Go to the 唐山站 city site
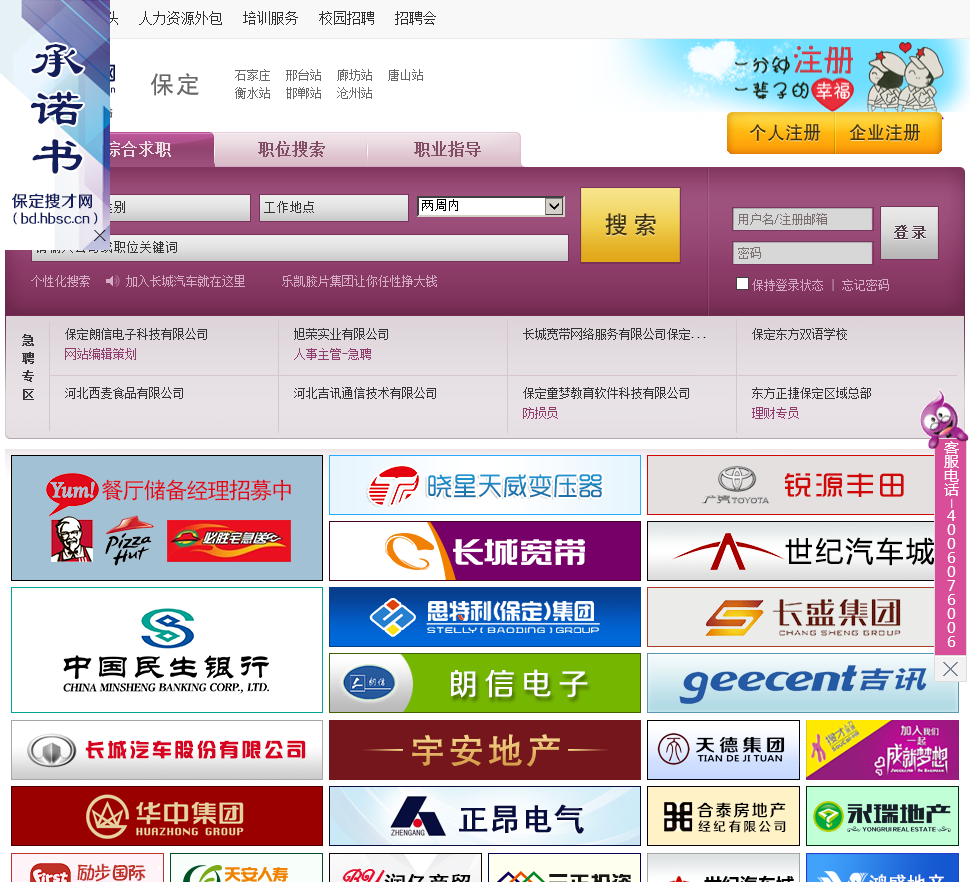The image size is (970, 882). click(405, 75)
